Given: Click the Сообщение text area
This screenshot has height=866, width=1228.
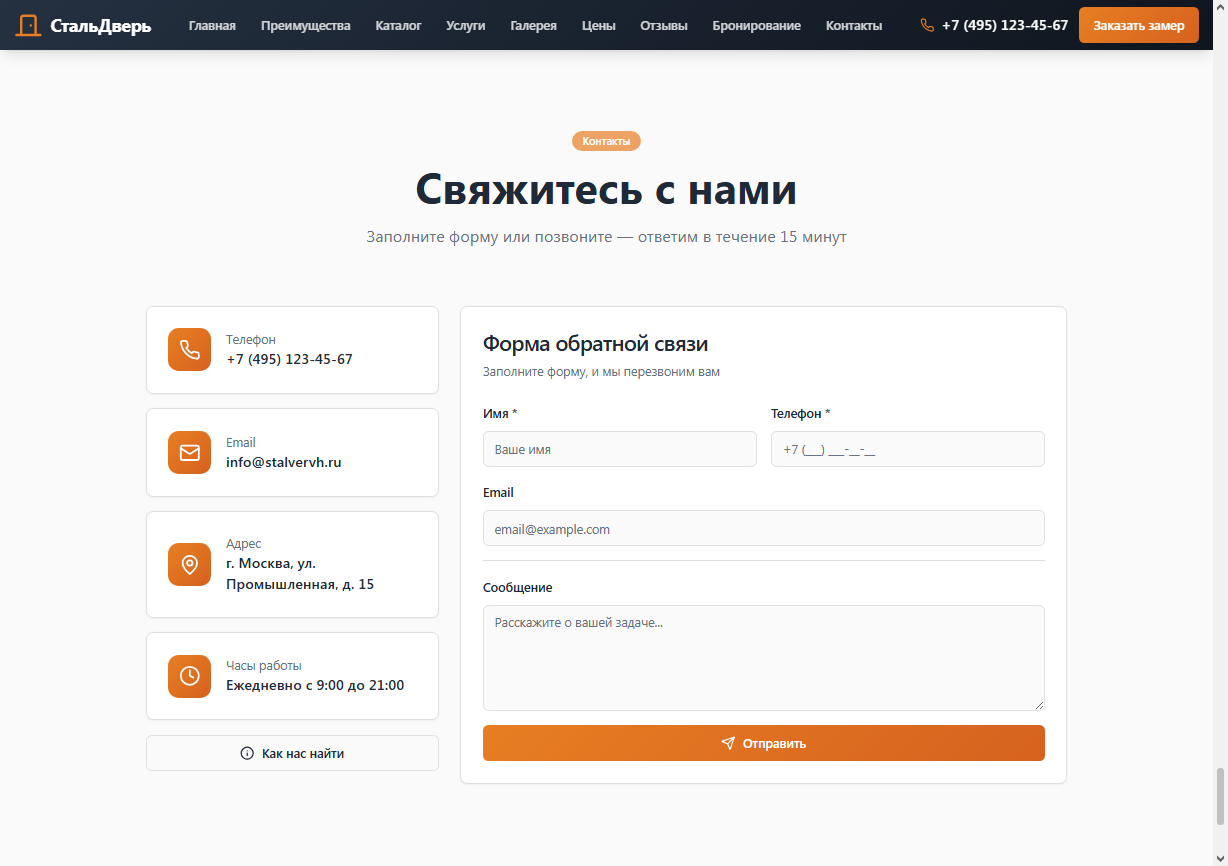Looking at the screenshot, I should [x=763, y=658].
